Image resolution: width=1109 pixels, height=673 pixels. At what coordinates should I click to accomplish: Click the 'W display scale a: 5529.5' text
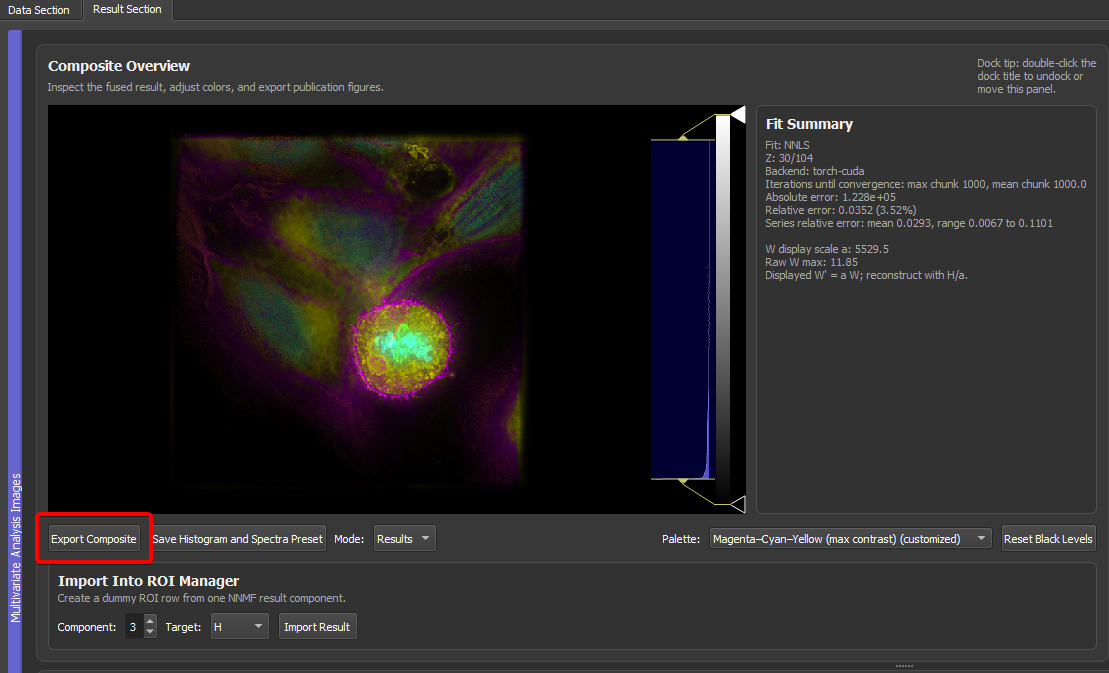[x=827, y=249]
